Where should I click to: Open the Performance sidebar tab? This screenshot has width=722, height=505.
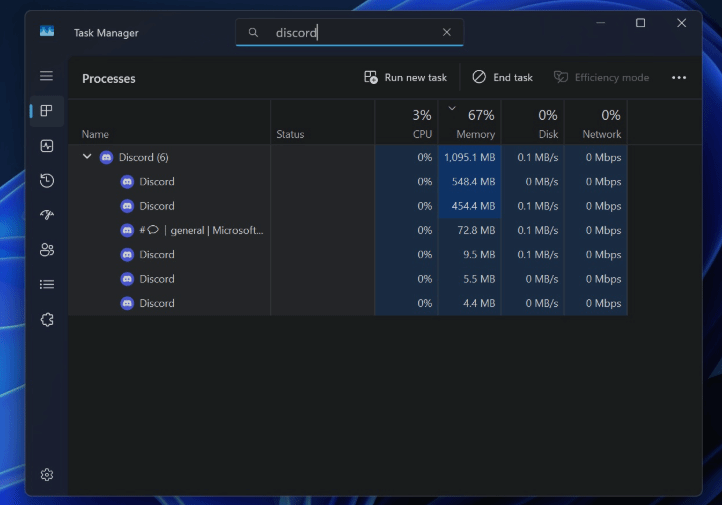coord(47,146)
